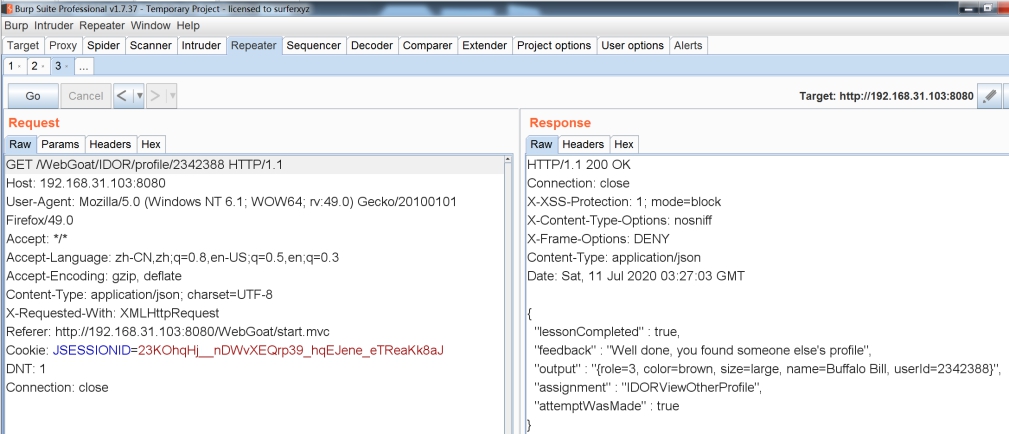Click the Accept-Language header line

pos(172,258)
